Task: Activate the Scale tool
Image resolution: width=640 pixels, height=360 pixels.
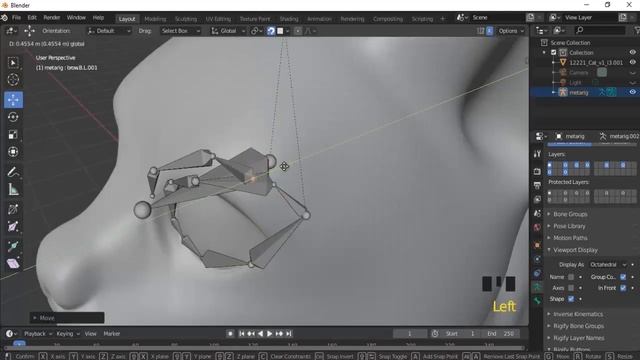Action: 13,134
